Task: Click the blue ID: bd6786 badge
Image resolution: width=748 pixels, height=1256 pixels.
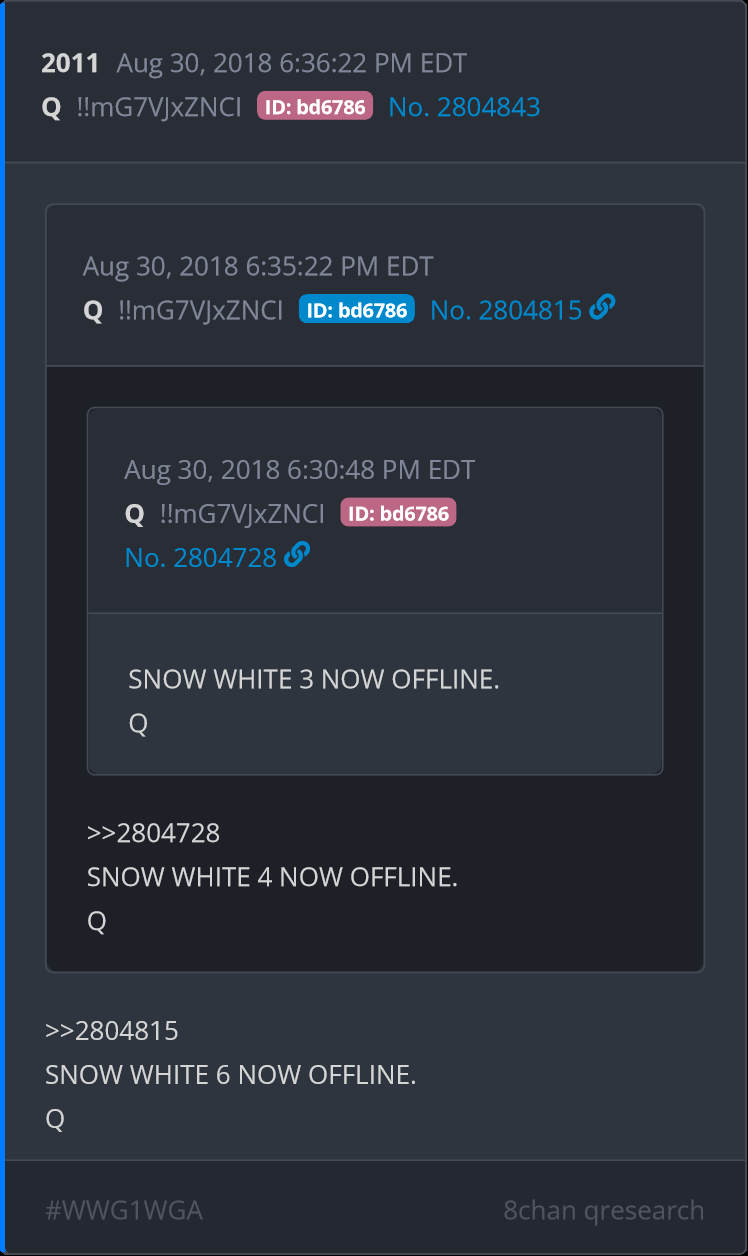Action: click(x=357, y=309)
